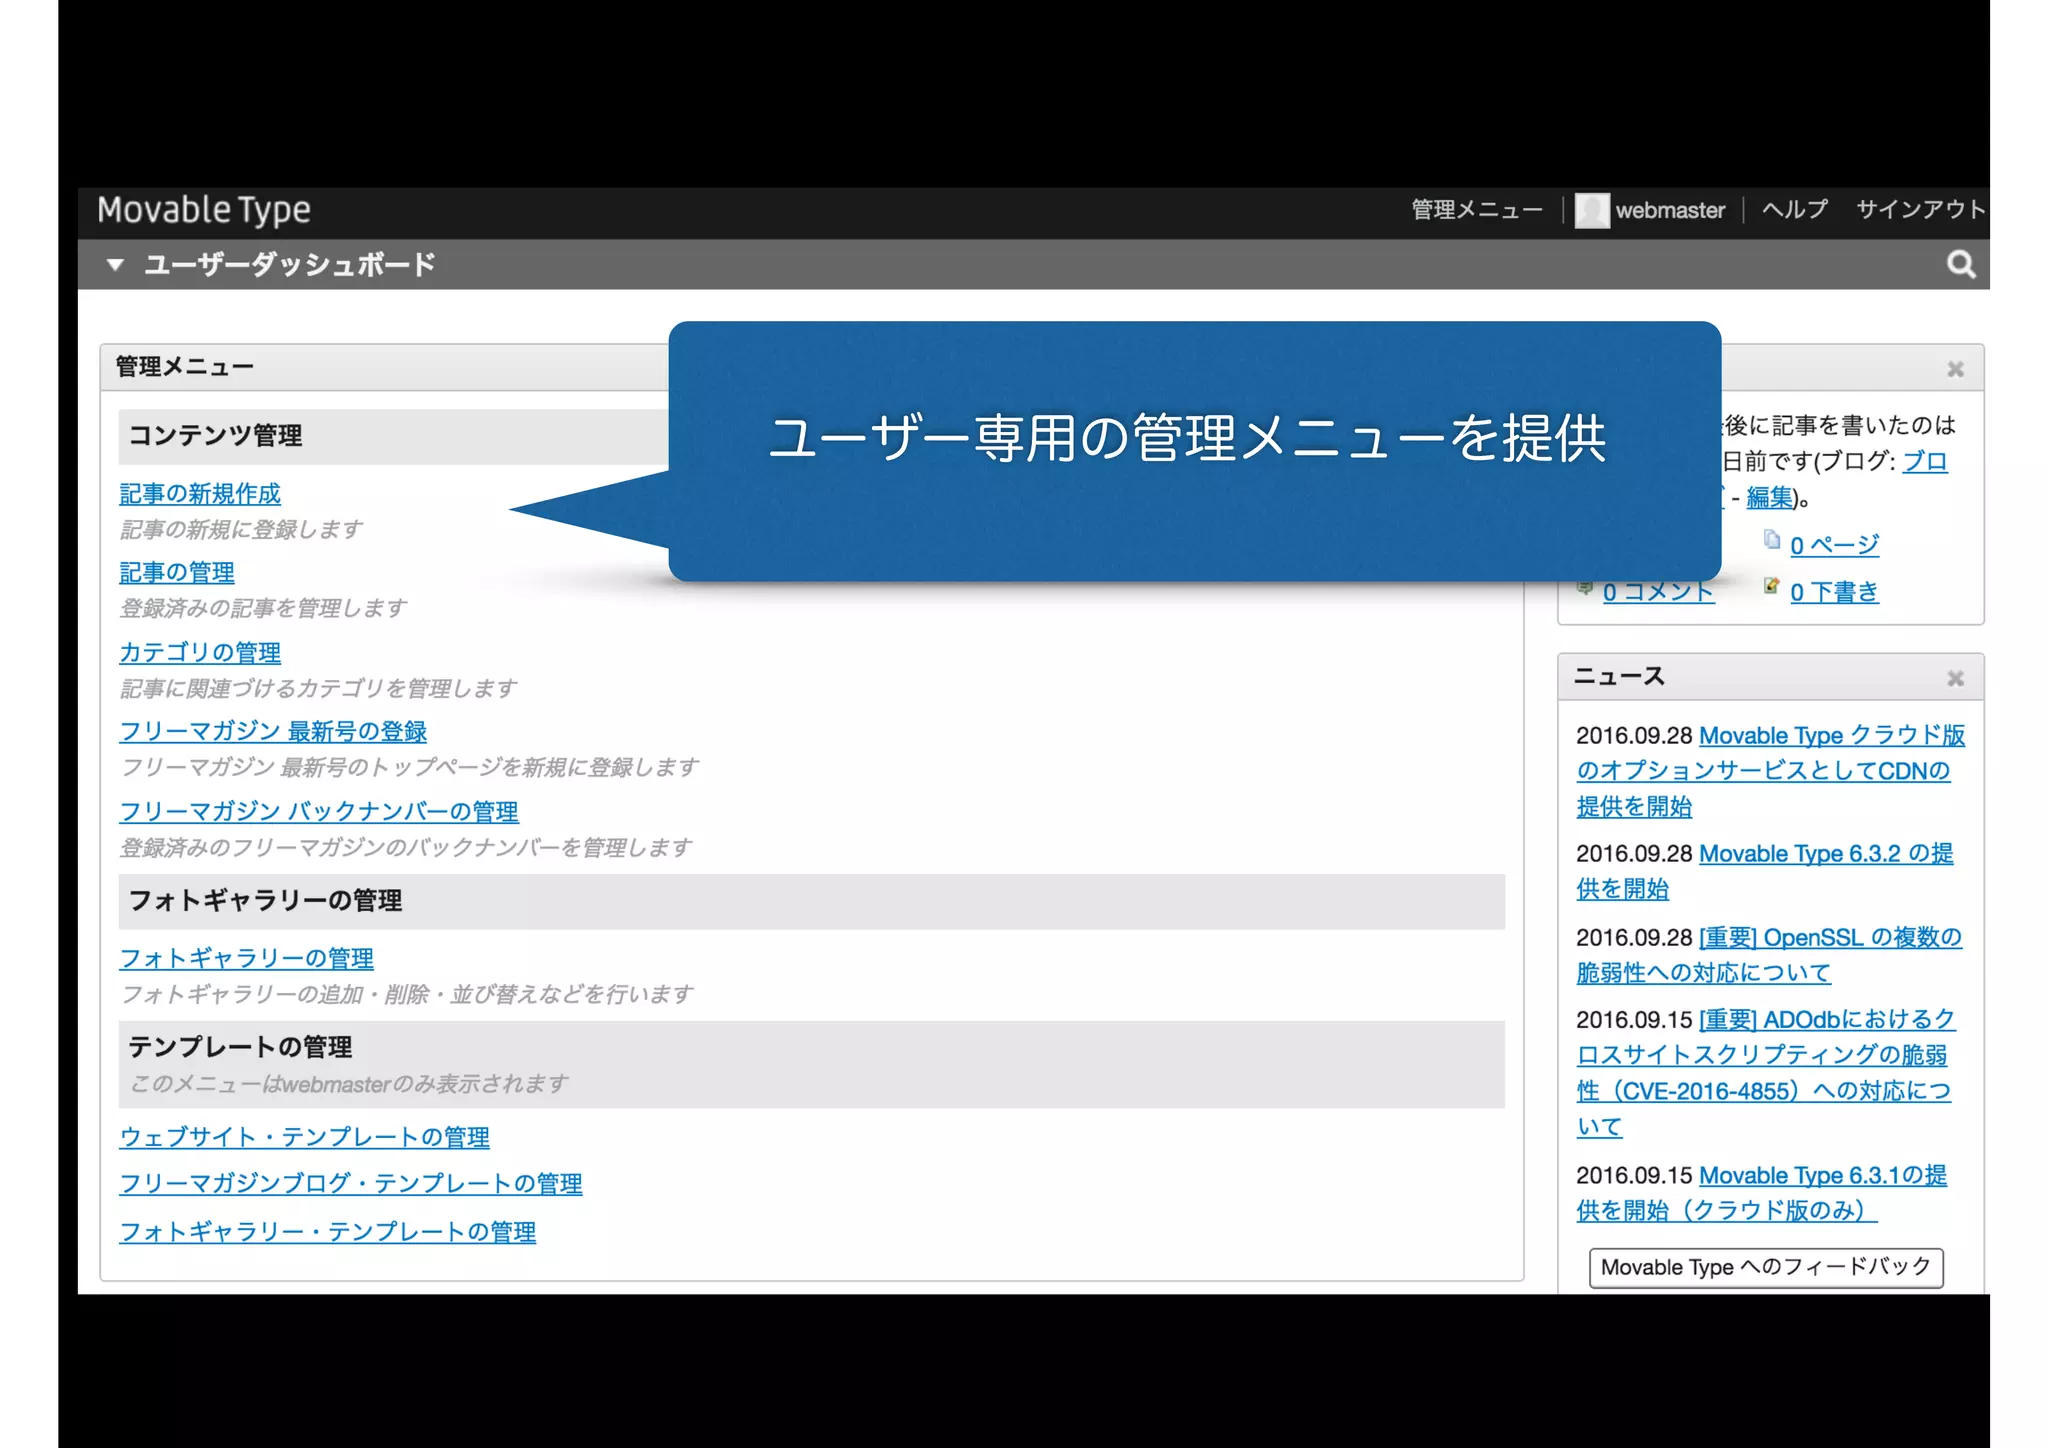Click the フリーマガジン 最新号のトップページ description text
Screen dimensions: 2048x1448
point(409,768)
